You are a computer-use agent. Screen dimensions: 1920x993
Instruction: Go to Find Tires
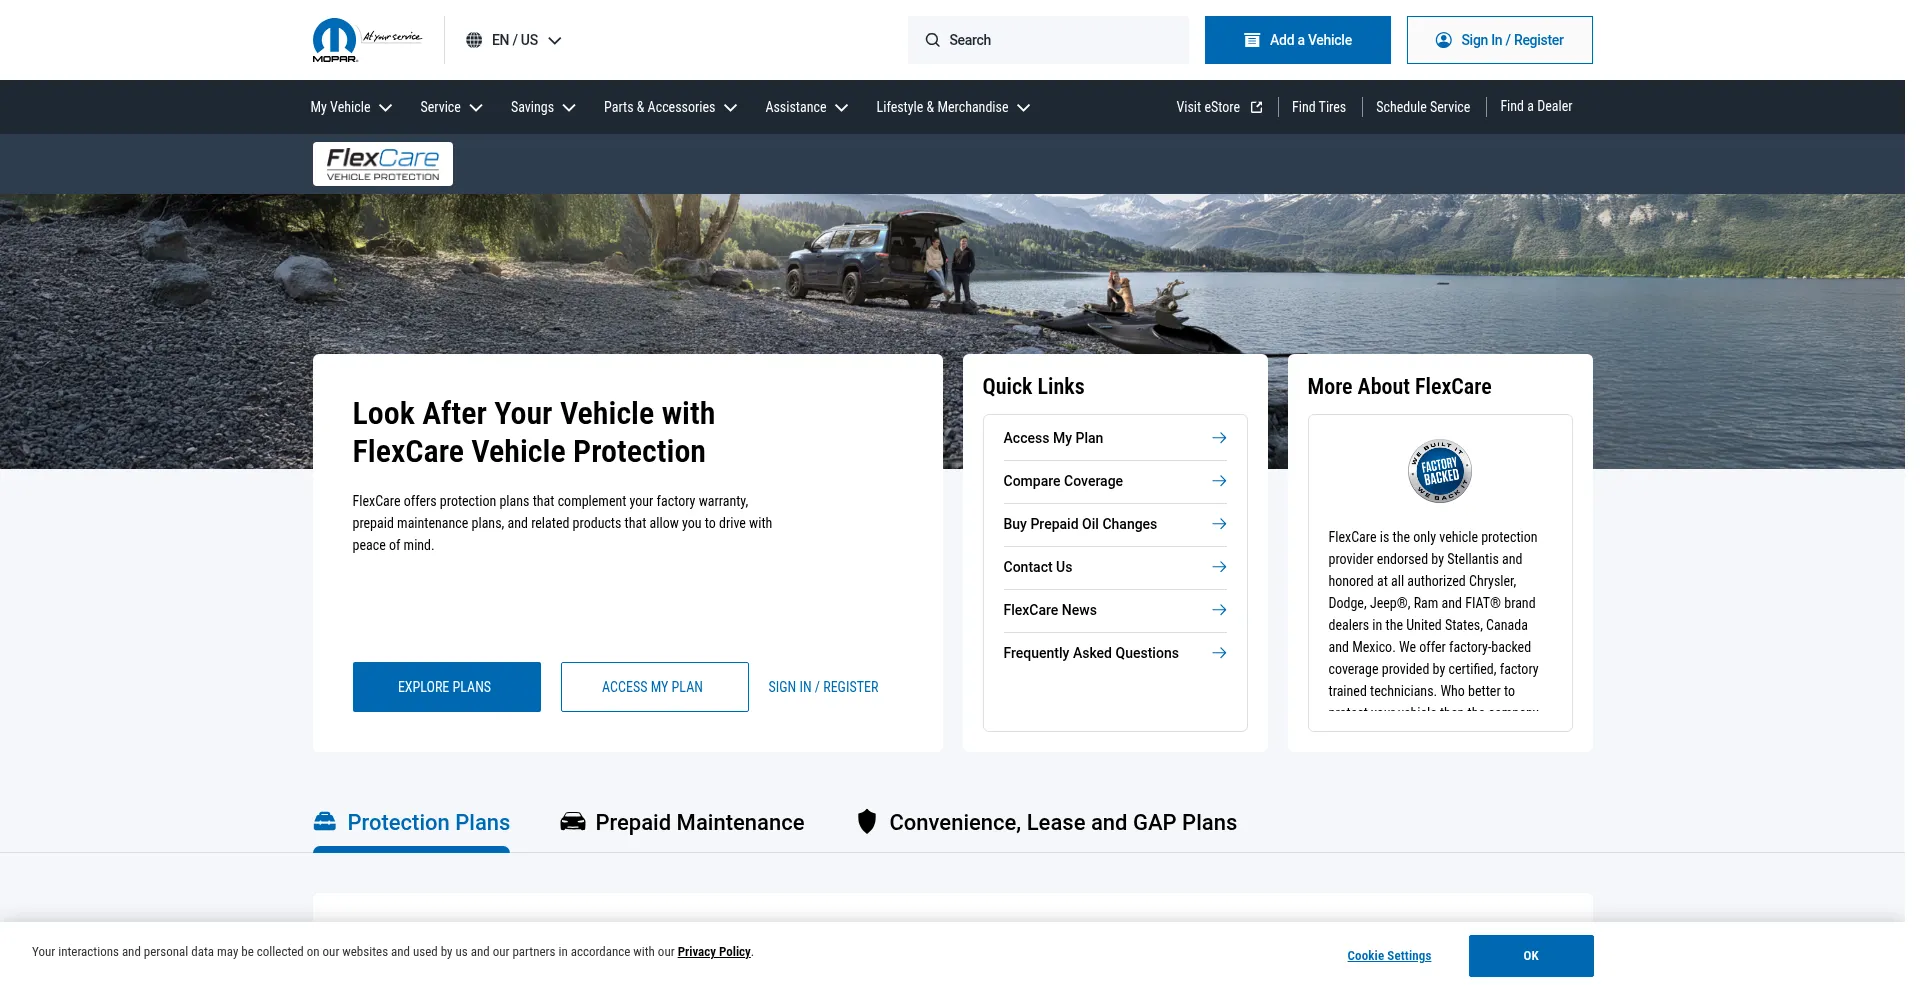1319,107
